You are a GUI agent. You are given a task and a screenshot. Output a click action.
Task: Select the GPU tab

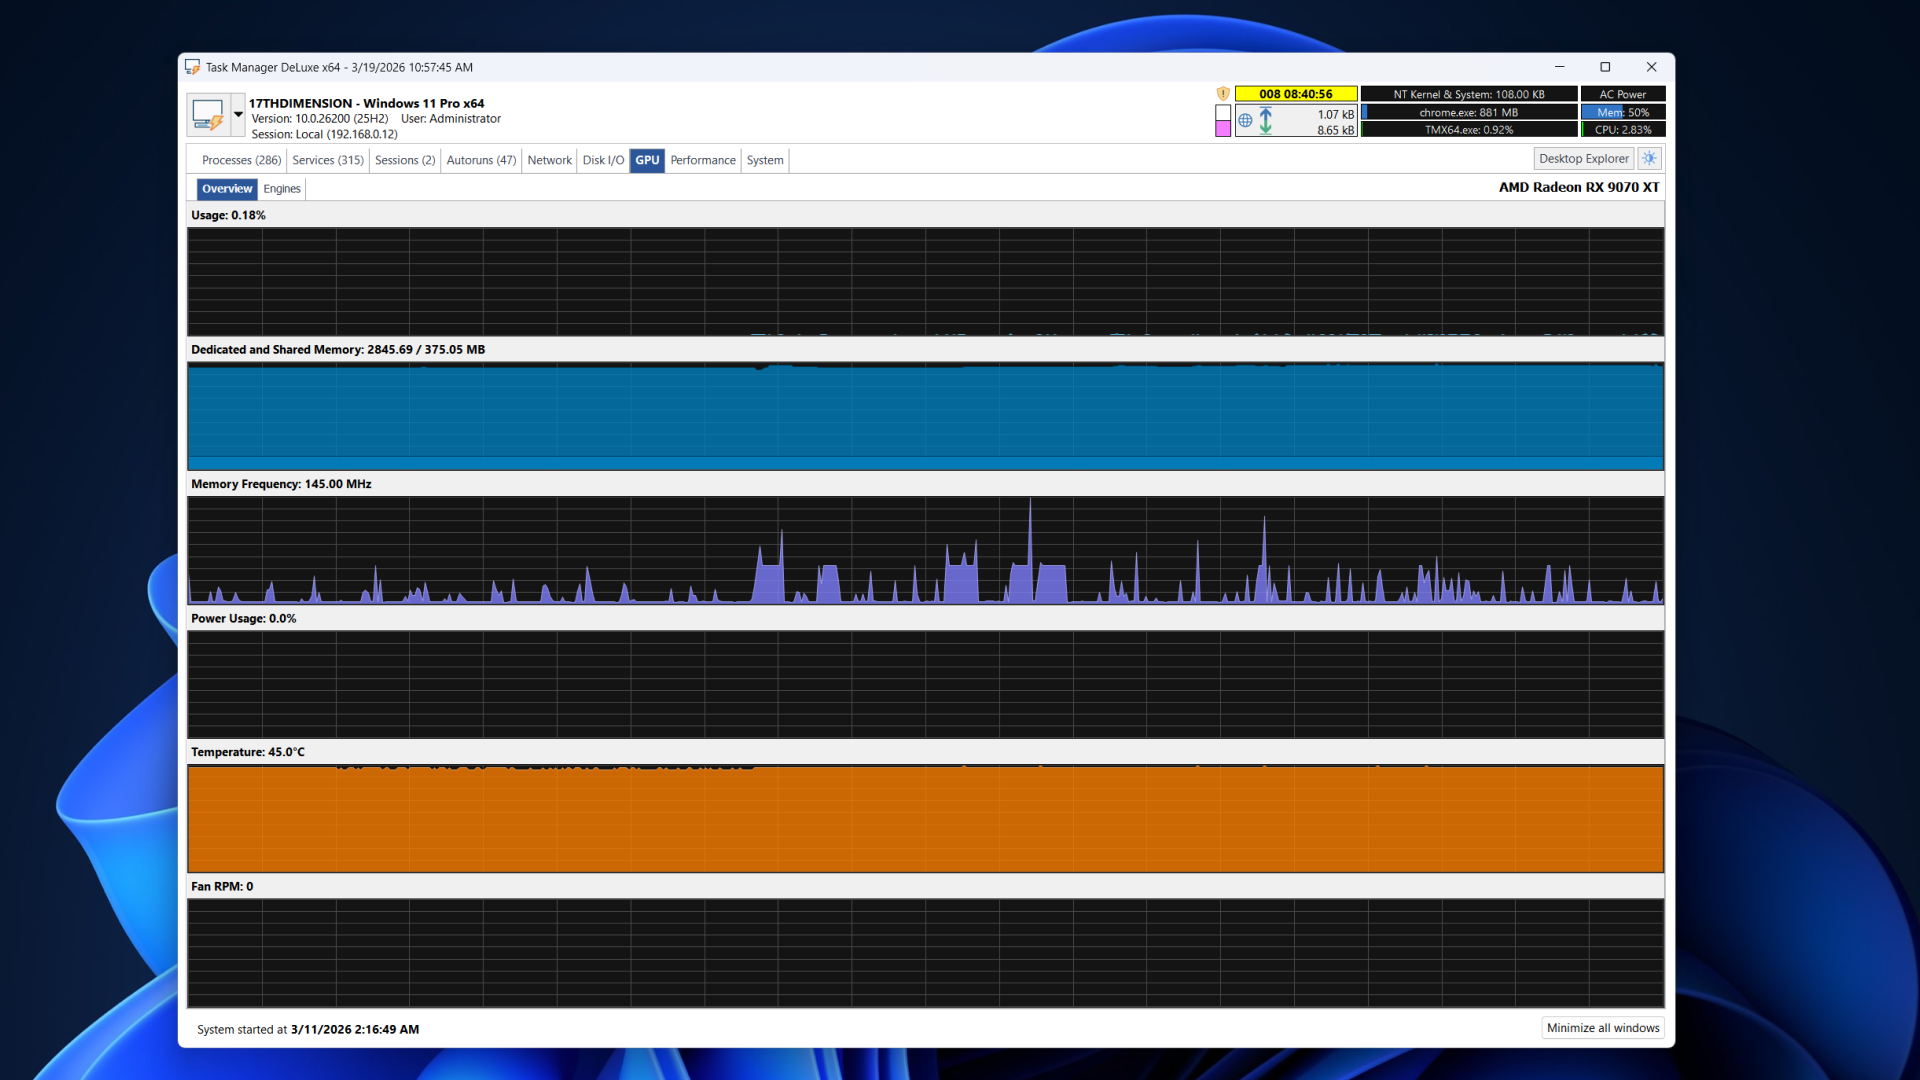pos(647,160)
